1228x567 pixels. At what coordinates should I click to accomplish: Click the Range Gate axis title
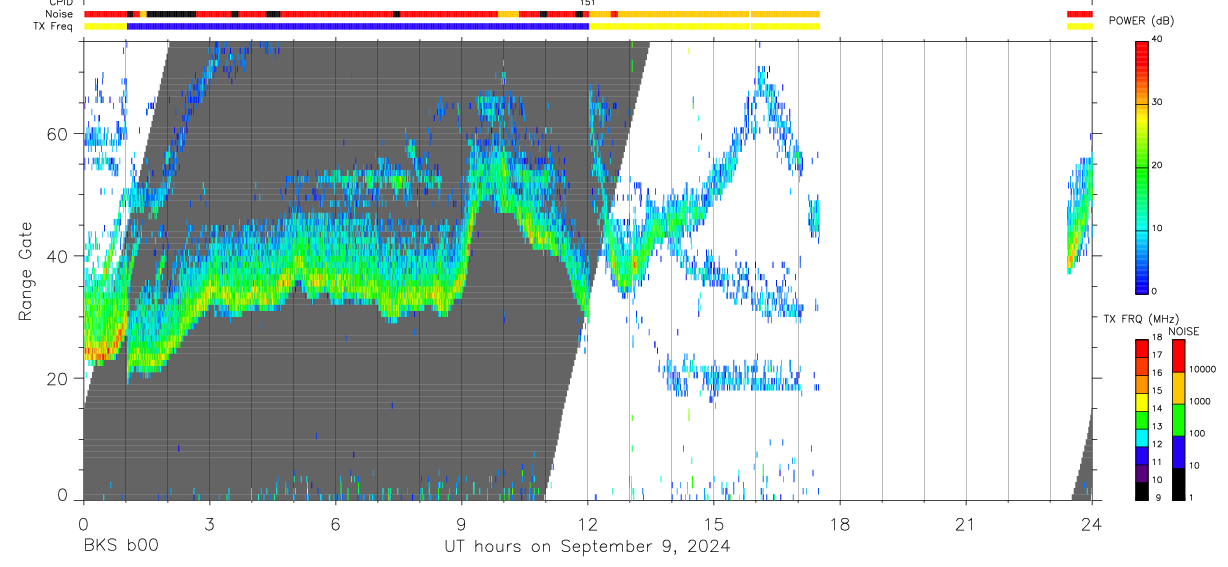click(25, 272)
